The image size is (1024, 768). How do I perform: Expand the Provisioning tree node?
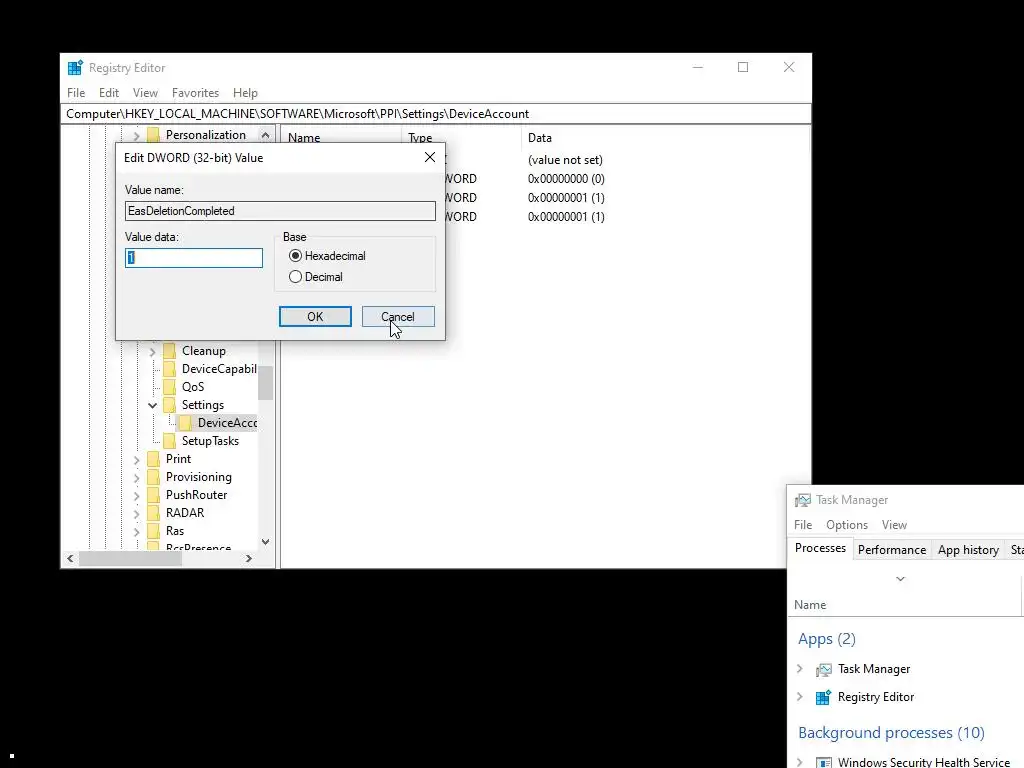pos(136,478)
